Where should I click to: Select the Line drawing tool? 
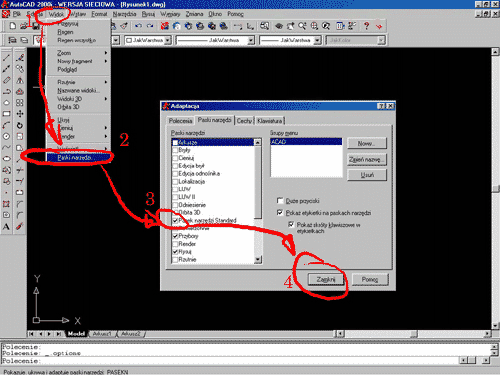click(6, 58)
